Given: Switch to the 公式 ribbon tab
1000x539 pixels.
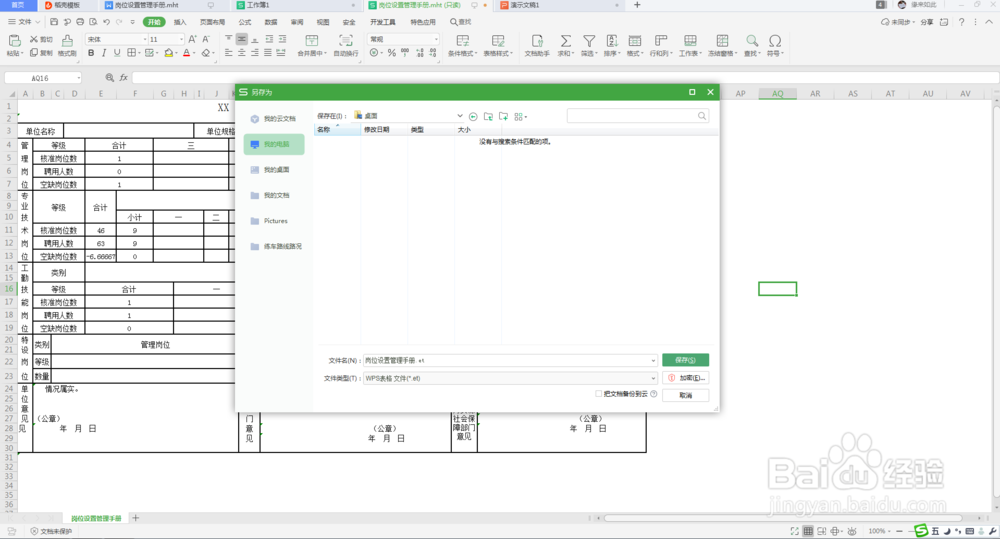Looking at the screenshot, I should point(245,22).
